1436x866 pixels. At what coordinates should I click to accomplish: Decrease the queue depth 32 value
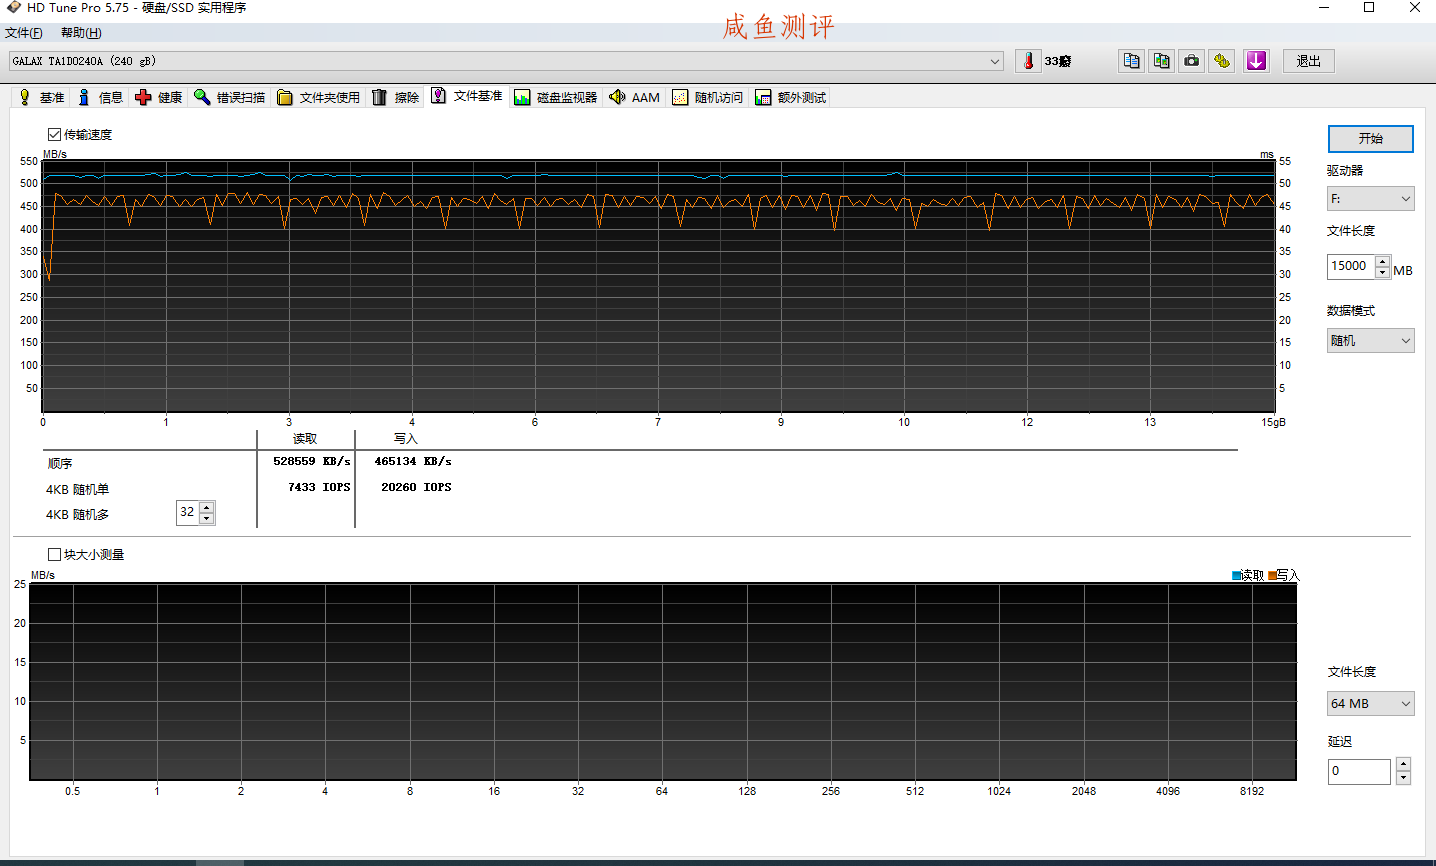click(x=207, y=518)
